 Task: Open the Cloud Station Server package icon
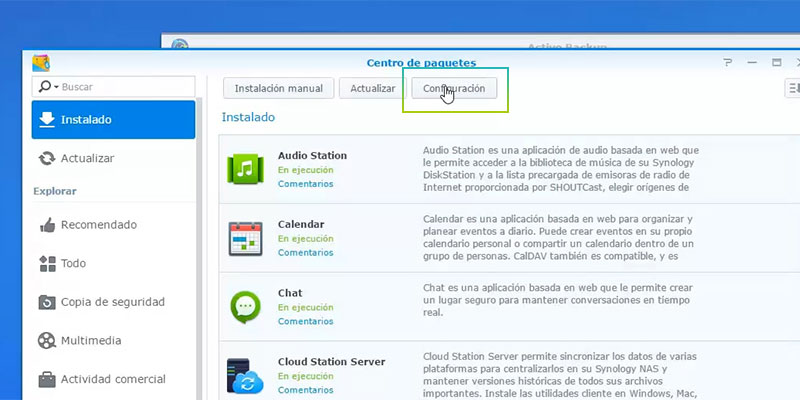(245, 376)
